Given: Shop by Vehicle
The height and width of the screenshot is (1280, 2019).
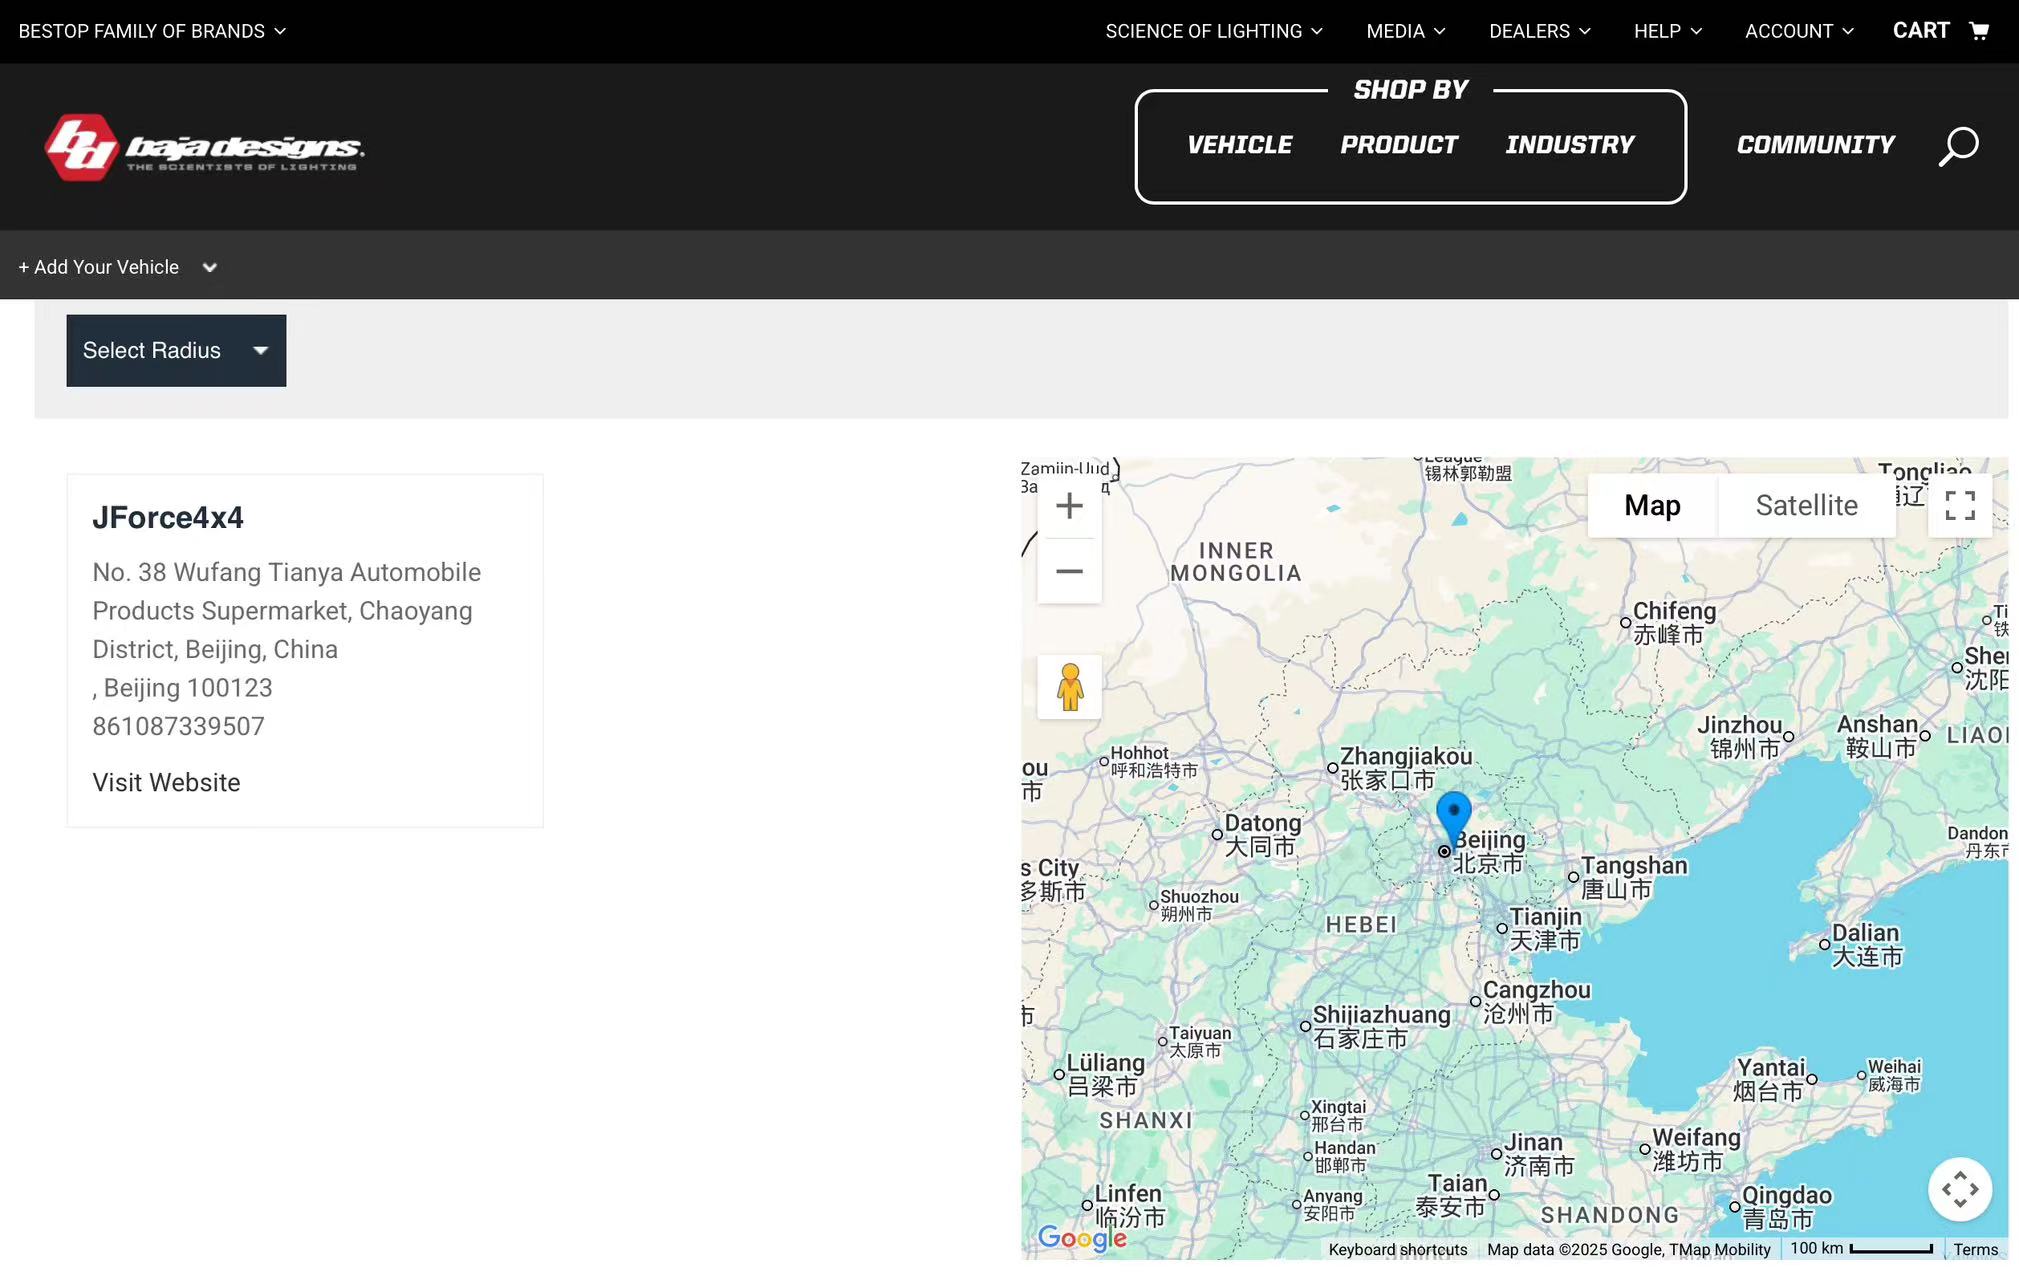Looking at the screenshot, I should tap(1239, 145).
